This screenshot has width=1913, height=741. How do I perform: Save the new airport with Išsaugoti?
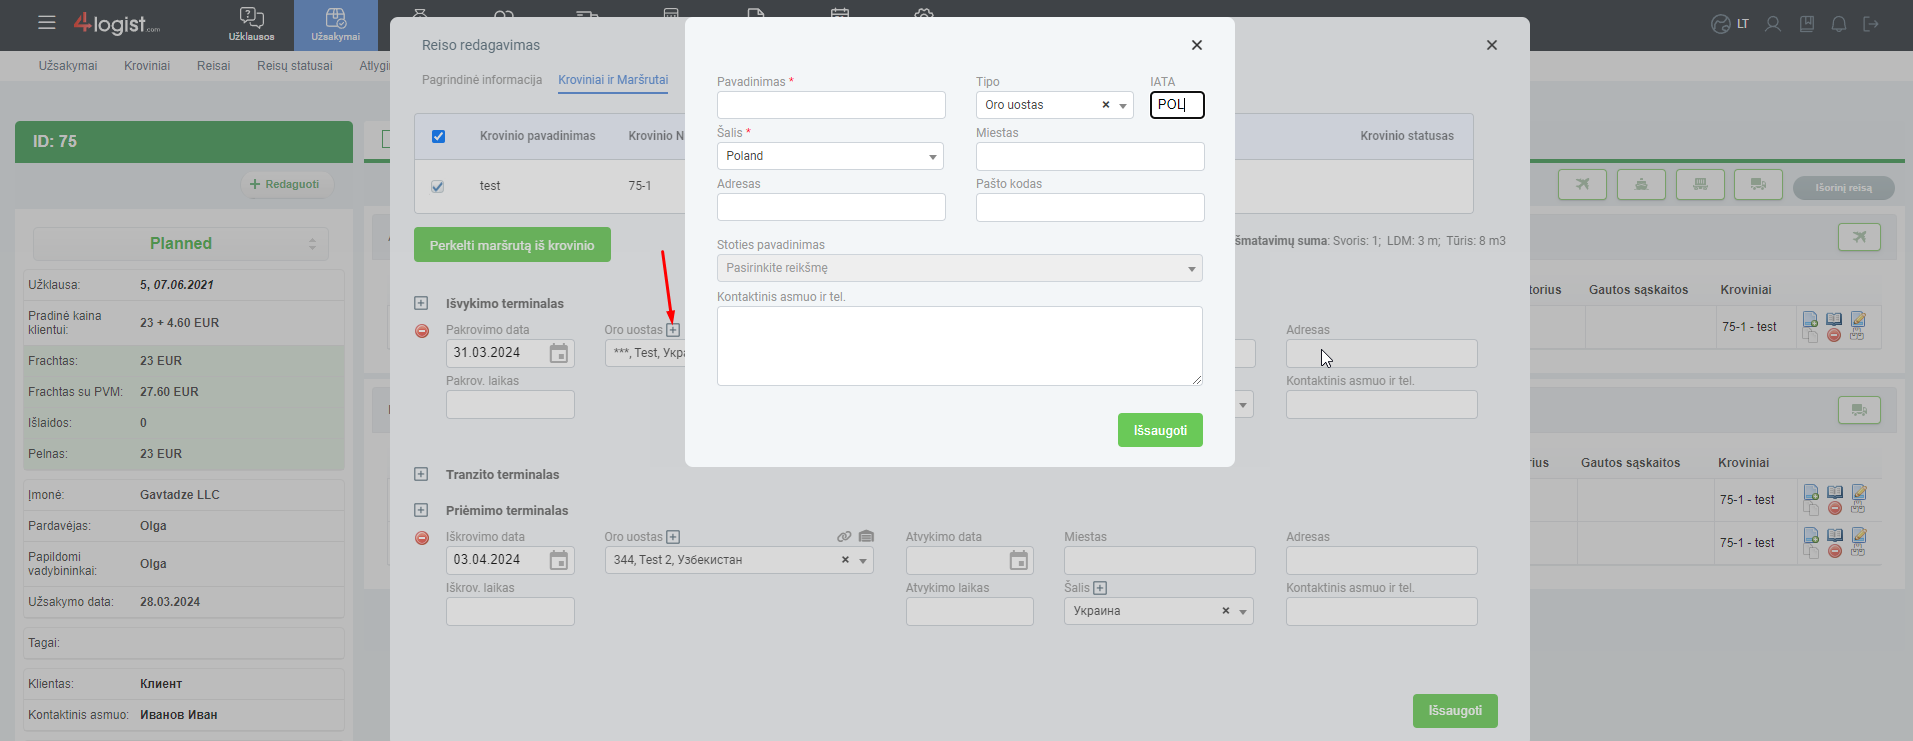pyautogui.click(x=1160, y=430)
